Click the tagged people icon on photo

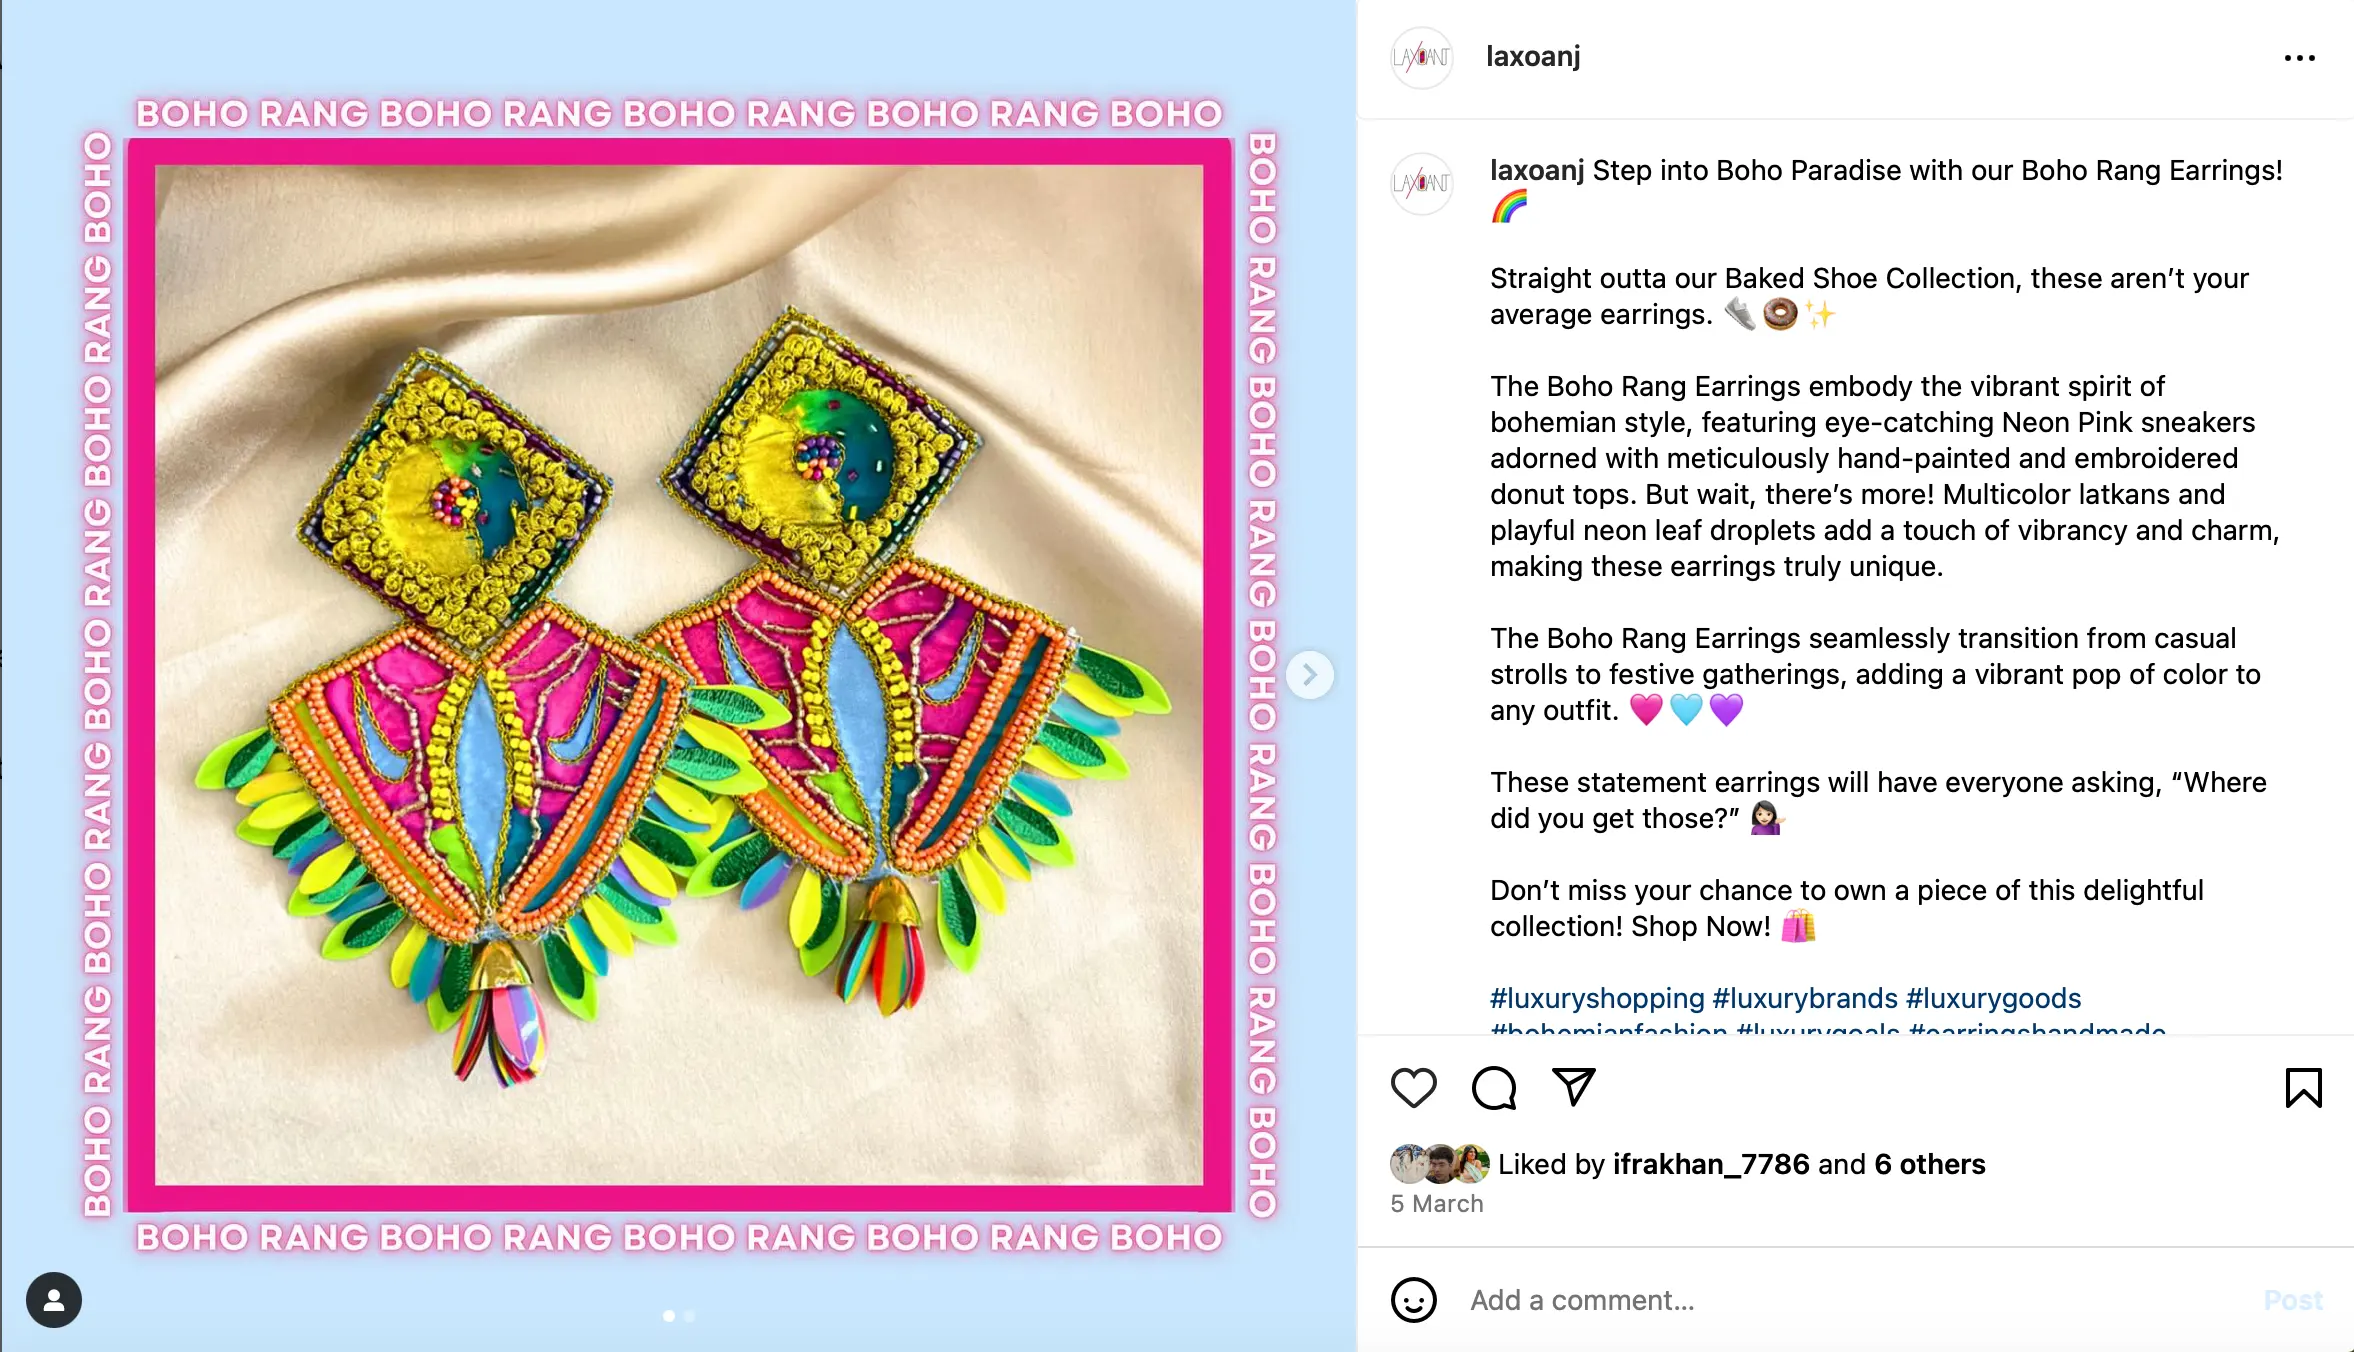click(54, 1300)
